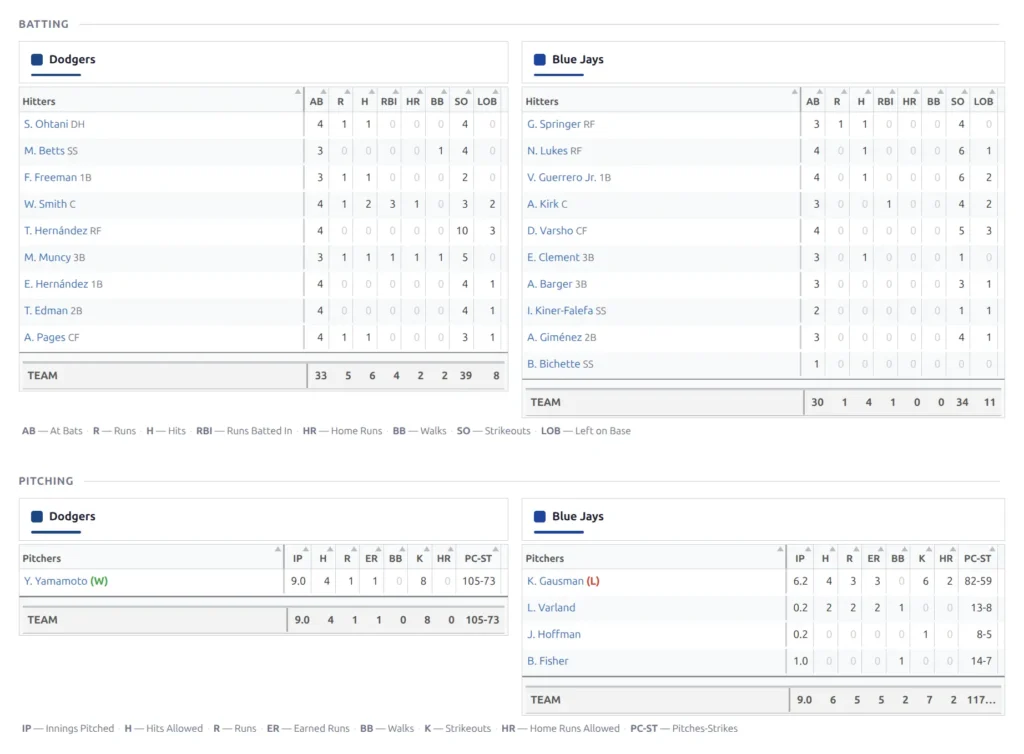
Task: Click the BATTING section heading
Action: point(44,24)
